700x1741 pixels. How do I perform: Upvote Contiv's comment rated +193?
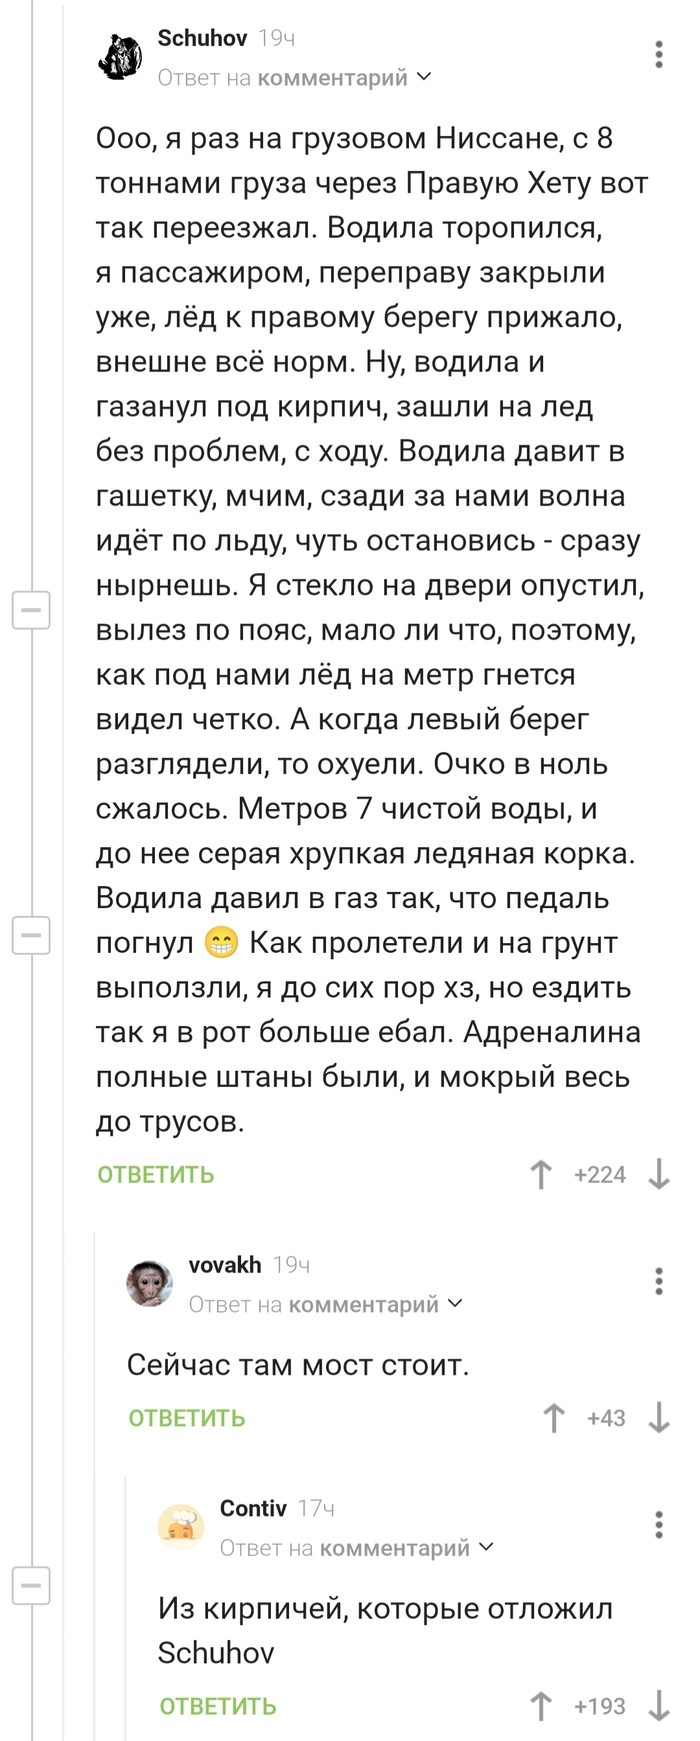click(541, 1706)
